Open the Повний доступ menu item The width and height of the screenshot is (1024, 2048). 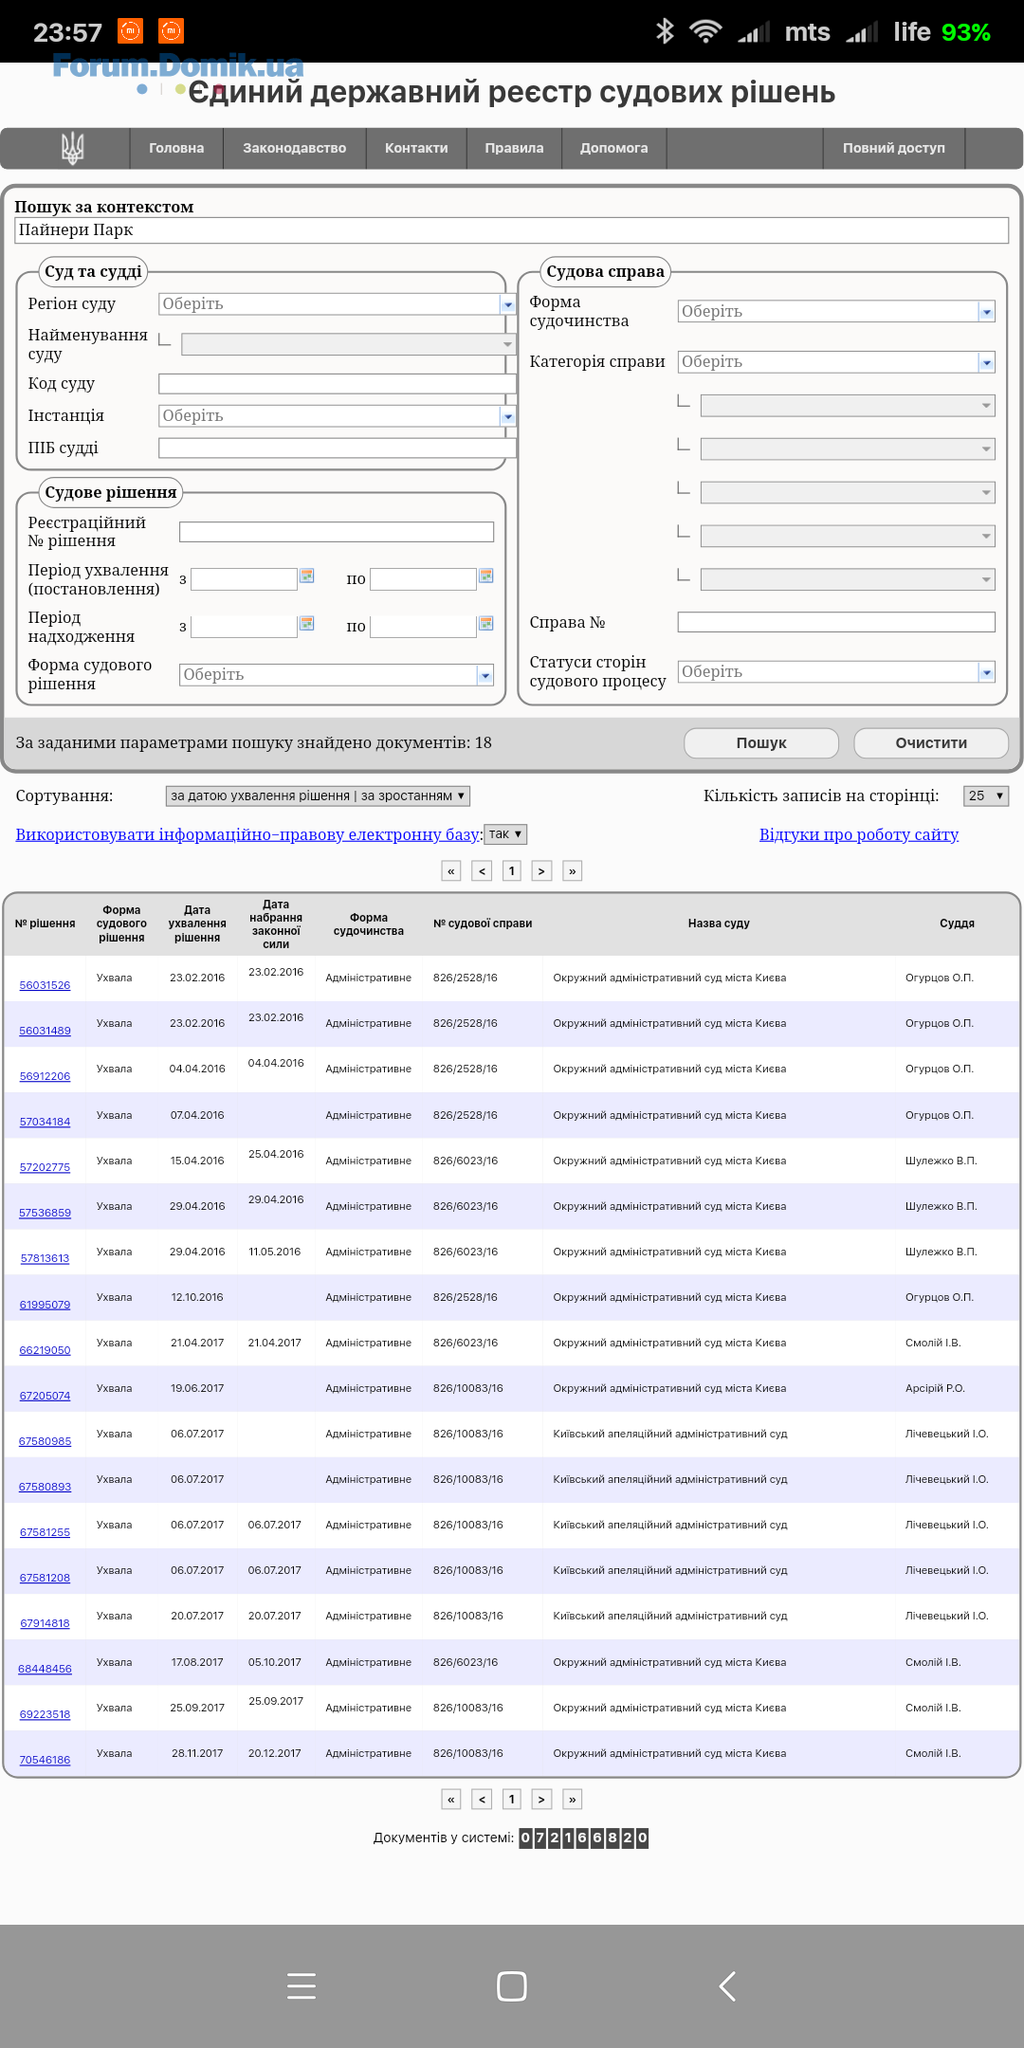click(x=893, y=148)
